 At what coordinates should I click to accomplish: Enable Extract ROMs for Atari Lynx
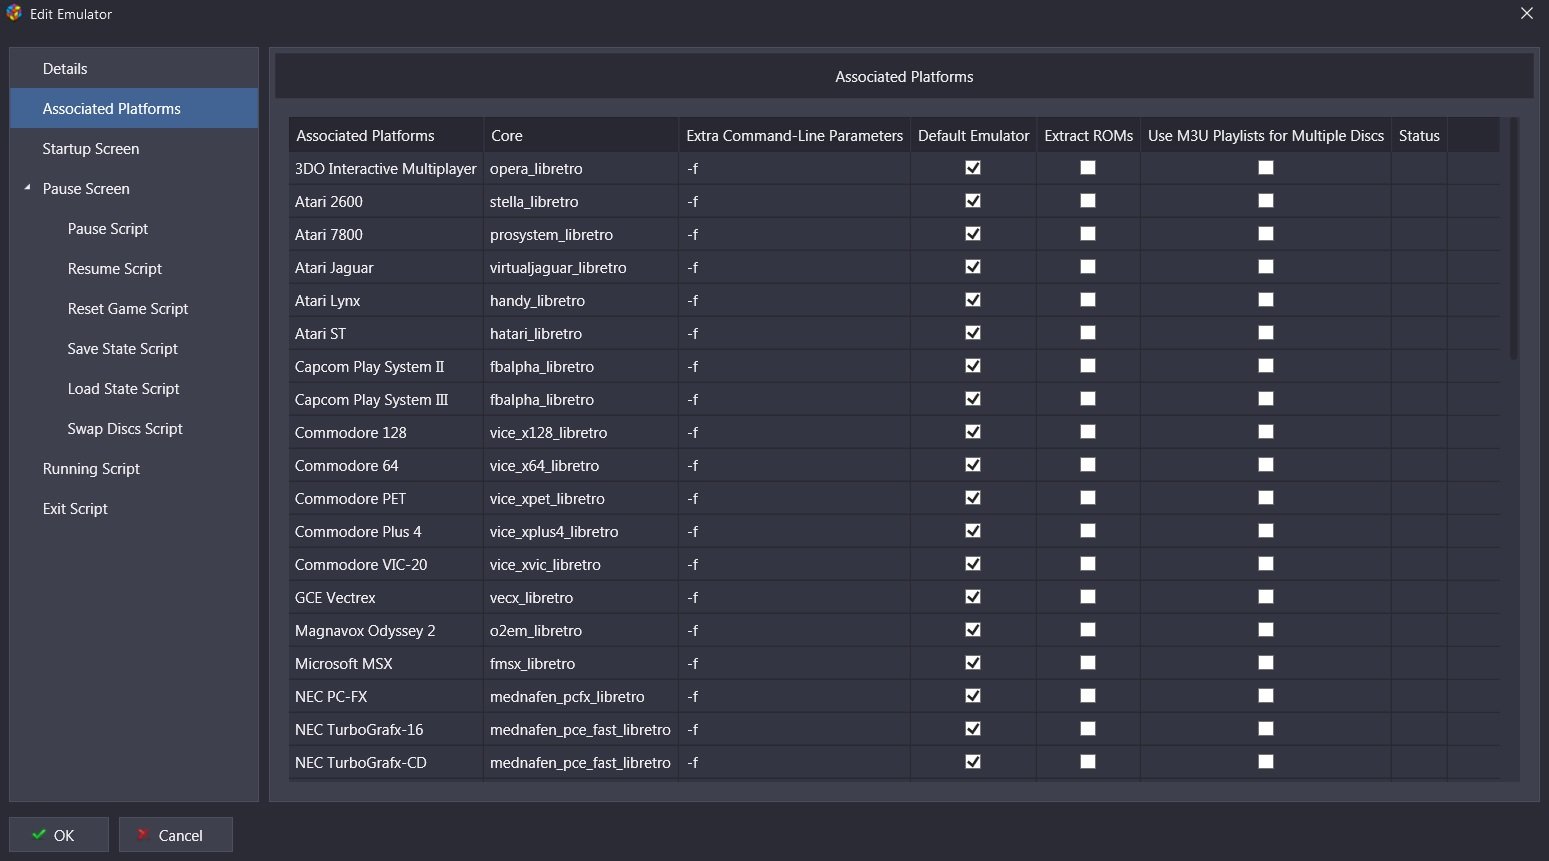(x=1088, y=300)
